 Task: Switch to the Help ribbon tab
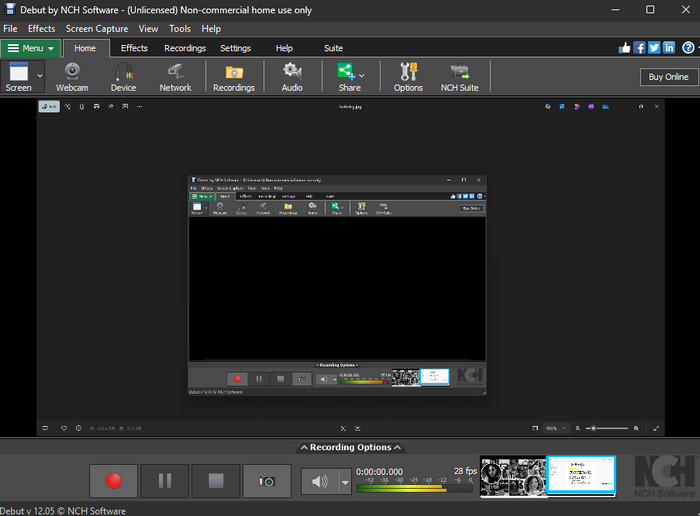[284, 48]
